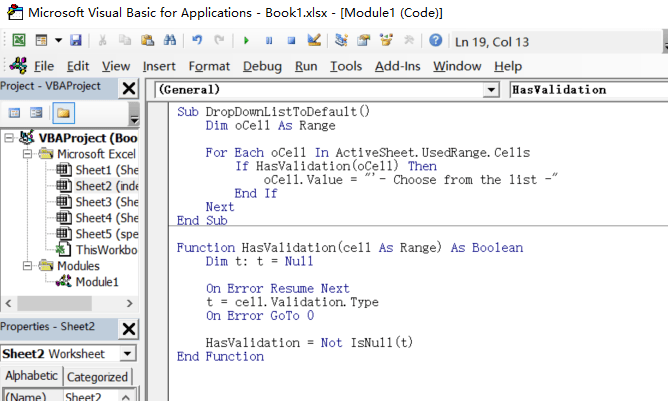Switch to the Alphabetic tab
The image size is (668, 401).
coord(32,376)
